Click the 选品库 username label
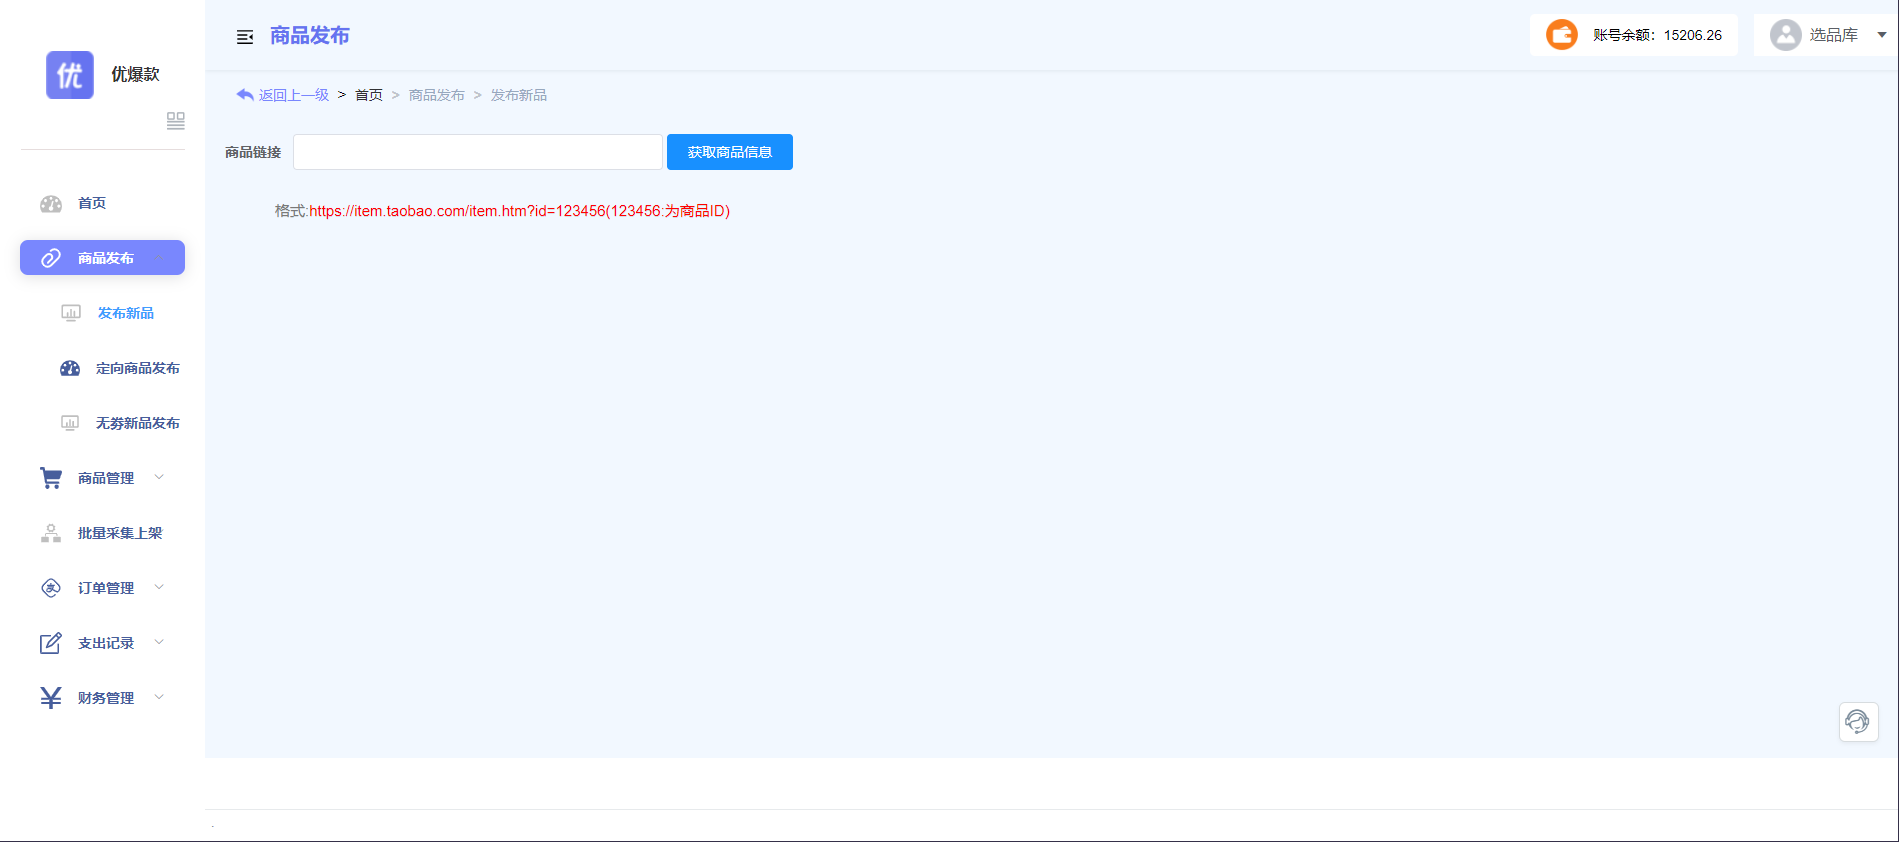 pyautogui.click(x=1834, y=35)
